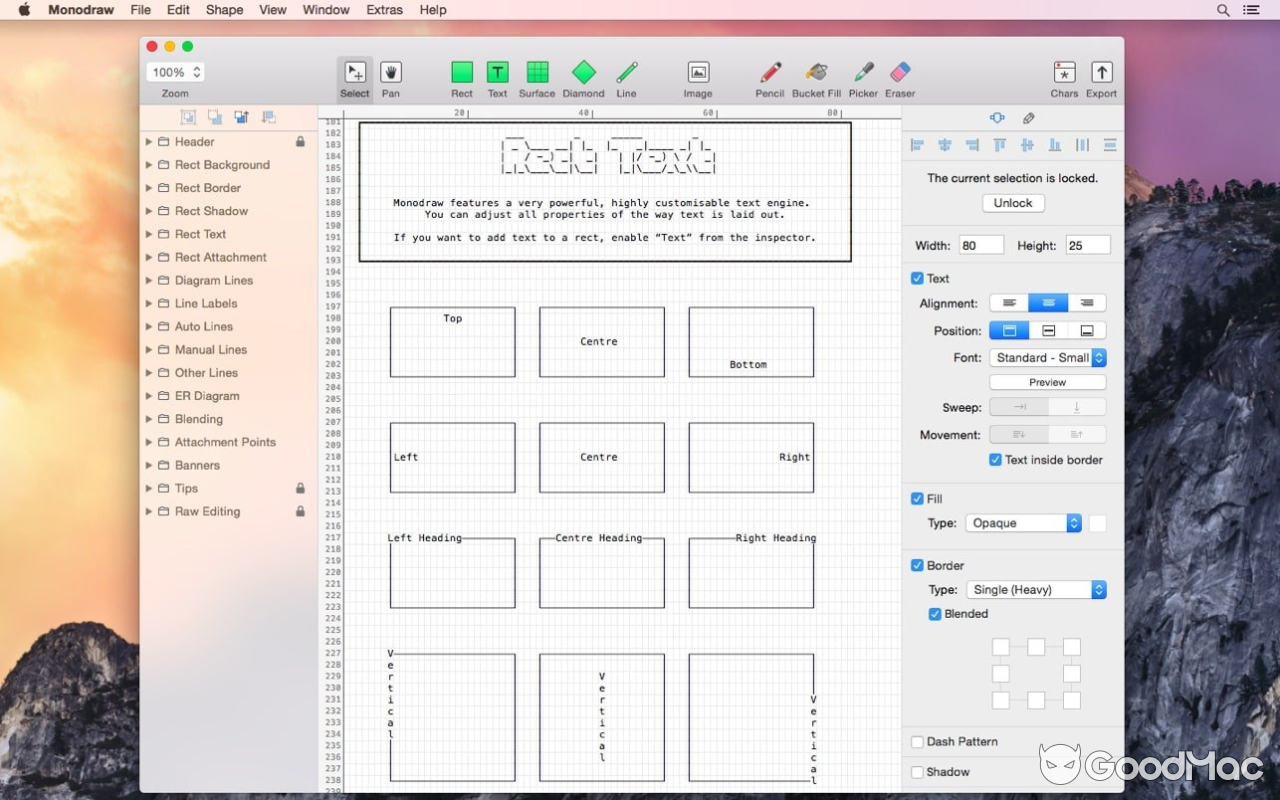
Task: Open the Export panel
Action: click(1101, 76)
